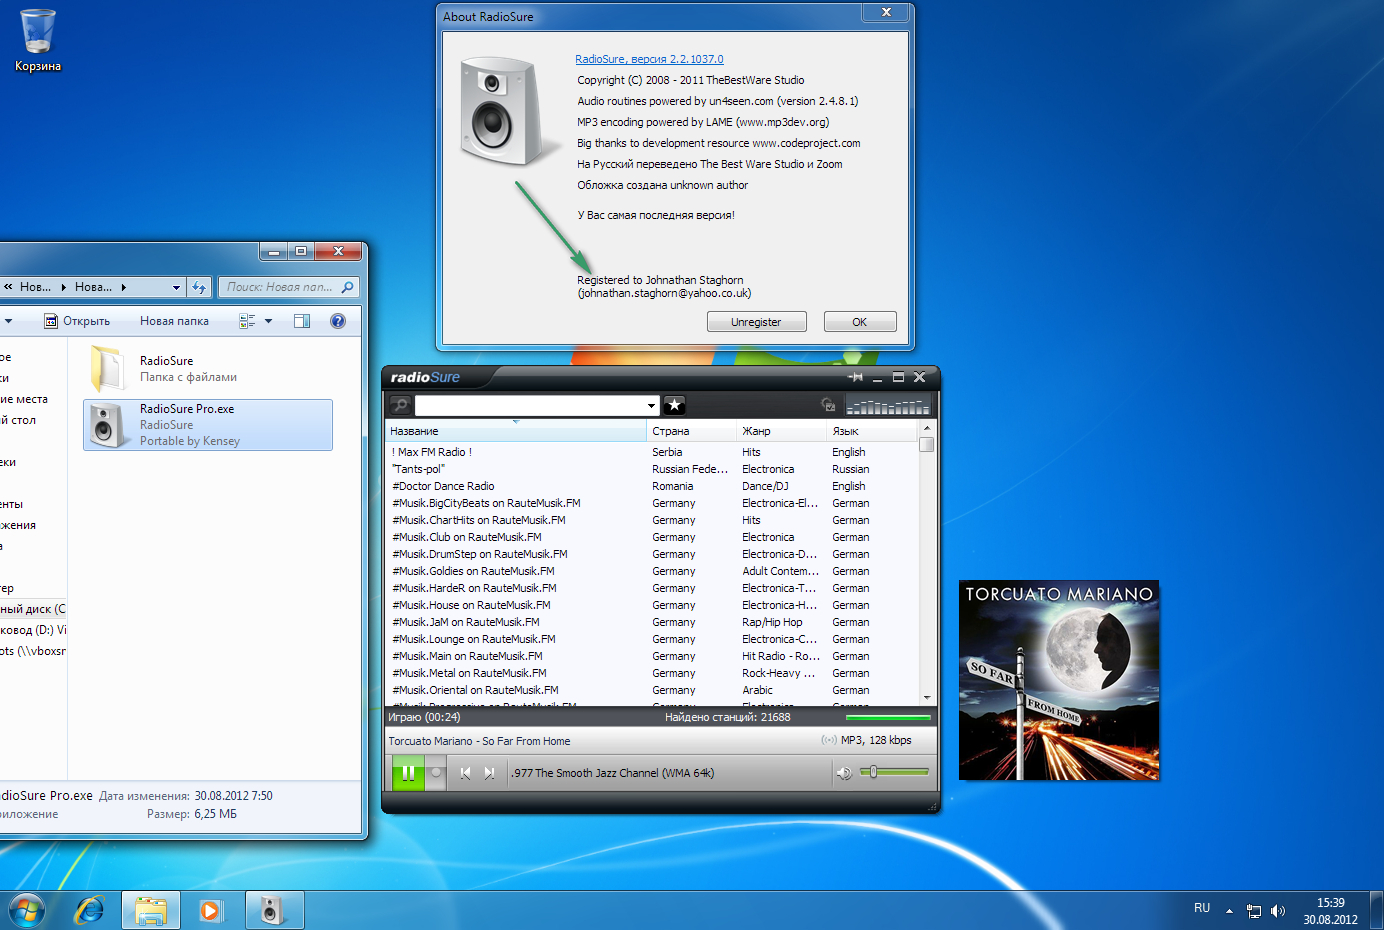The image size is (1384, 930).
Task: Select the '! Max FM Radio !' station
Action: 651,452
